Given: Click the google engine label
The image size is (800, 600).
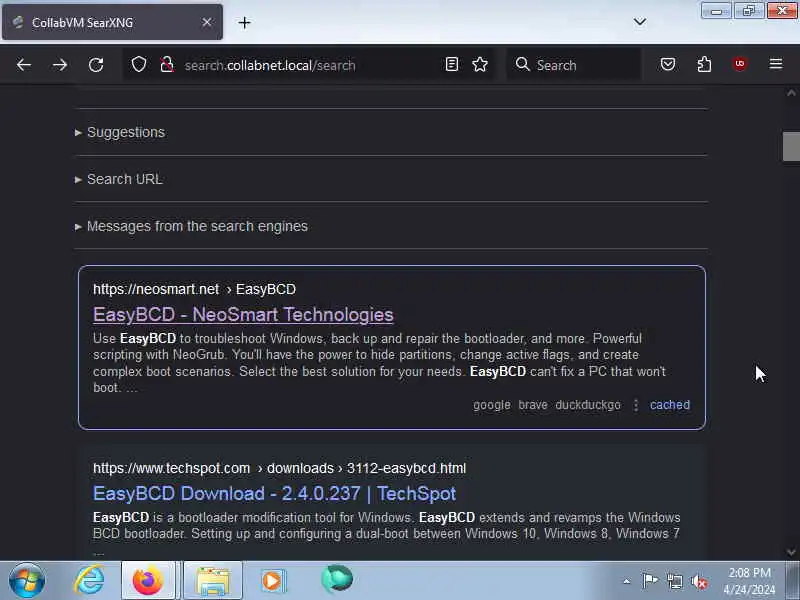Looking at the screenshot, I should tap(492, 405).
